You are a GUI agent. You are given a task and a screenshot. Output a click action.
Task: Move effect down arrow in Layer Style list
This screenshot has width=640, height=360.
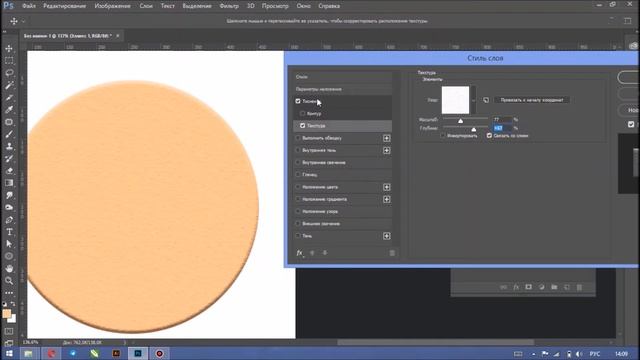(325, 253)
